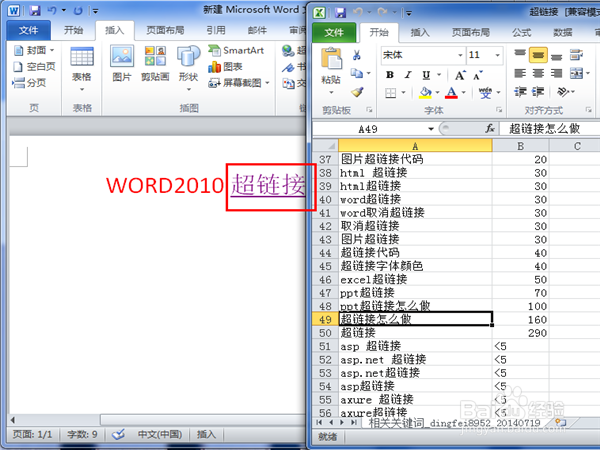Viewport: 600px width, 450px height.
Task: Switch to Word Home (开始) tab
Action: point(73,30)
